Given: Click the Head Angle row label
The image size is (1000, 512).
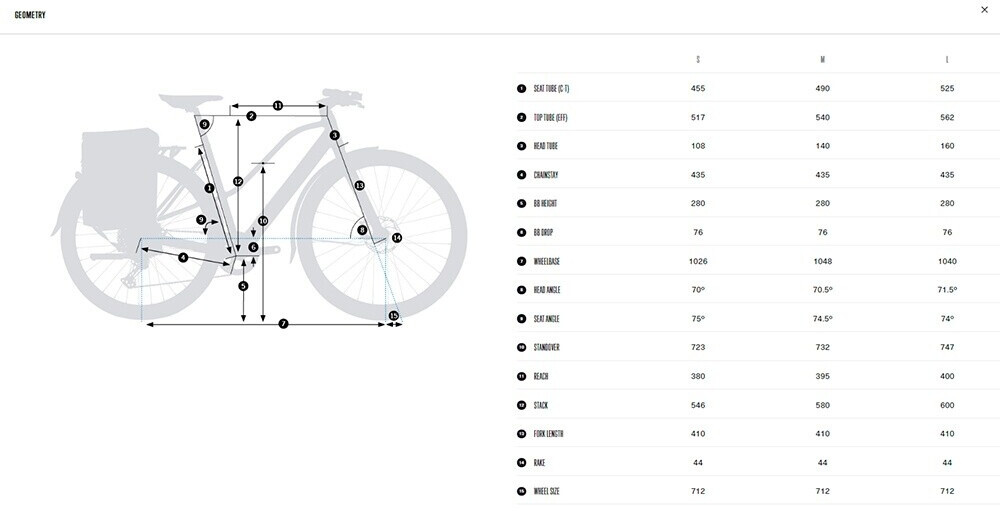Looking at the screenshot, I should click(549, 290).
